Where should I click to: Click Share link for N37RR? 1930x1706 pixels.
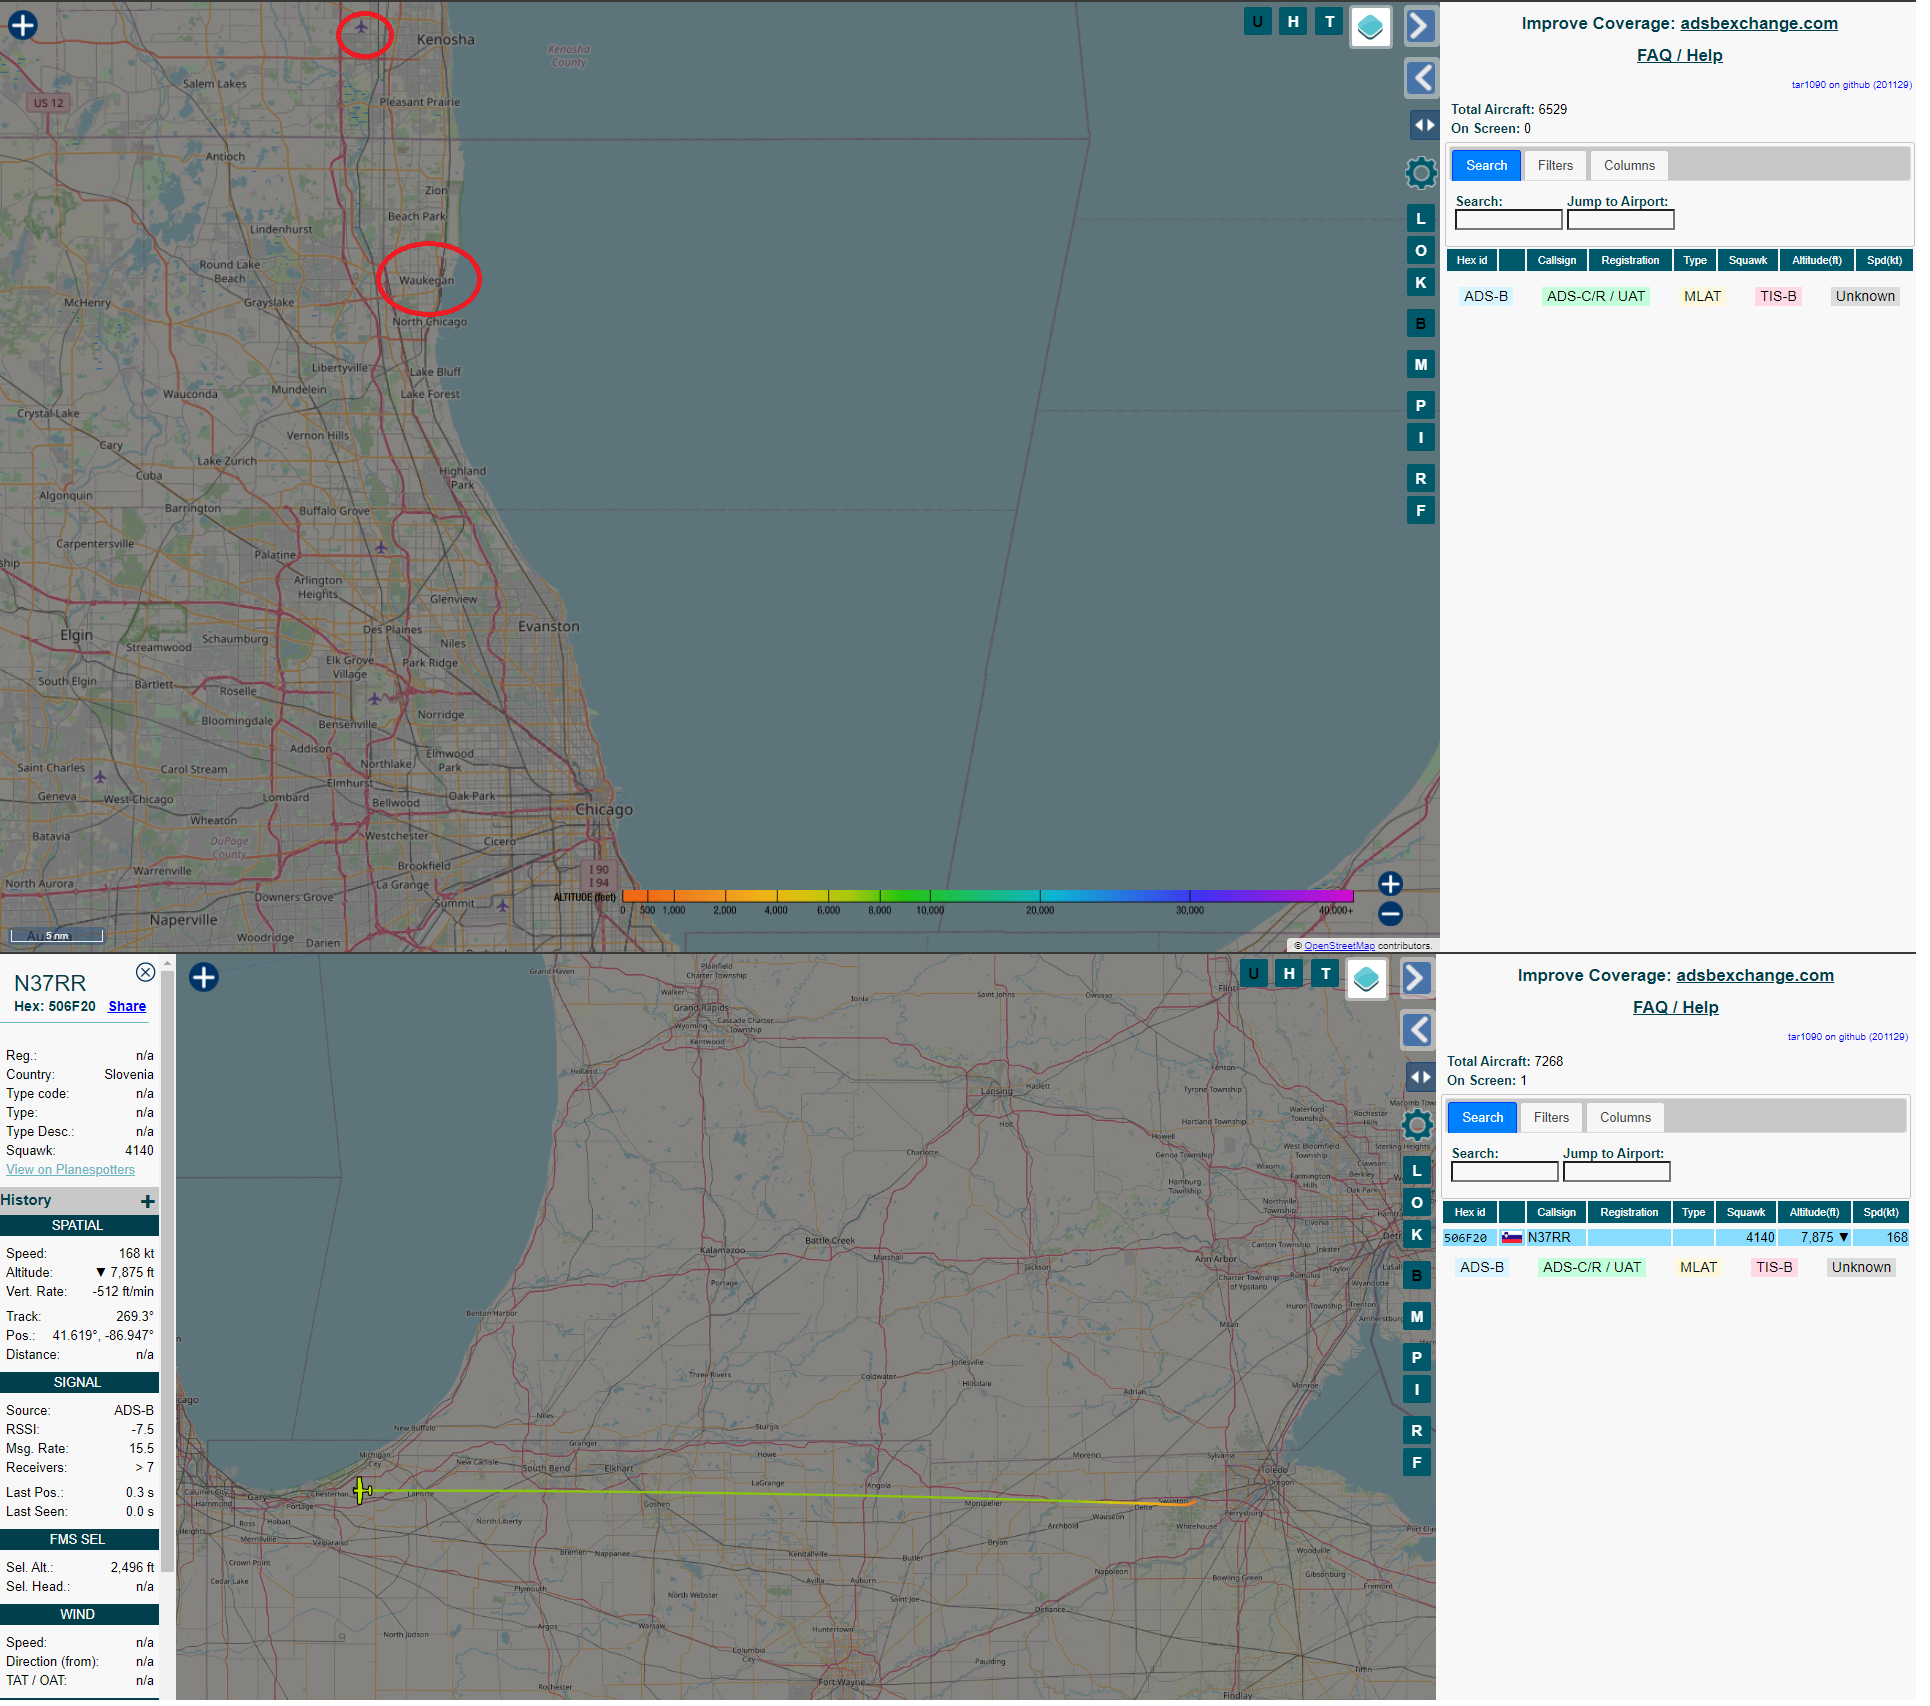pos(127,1008)
